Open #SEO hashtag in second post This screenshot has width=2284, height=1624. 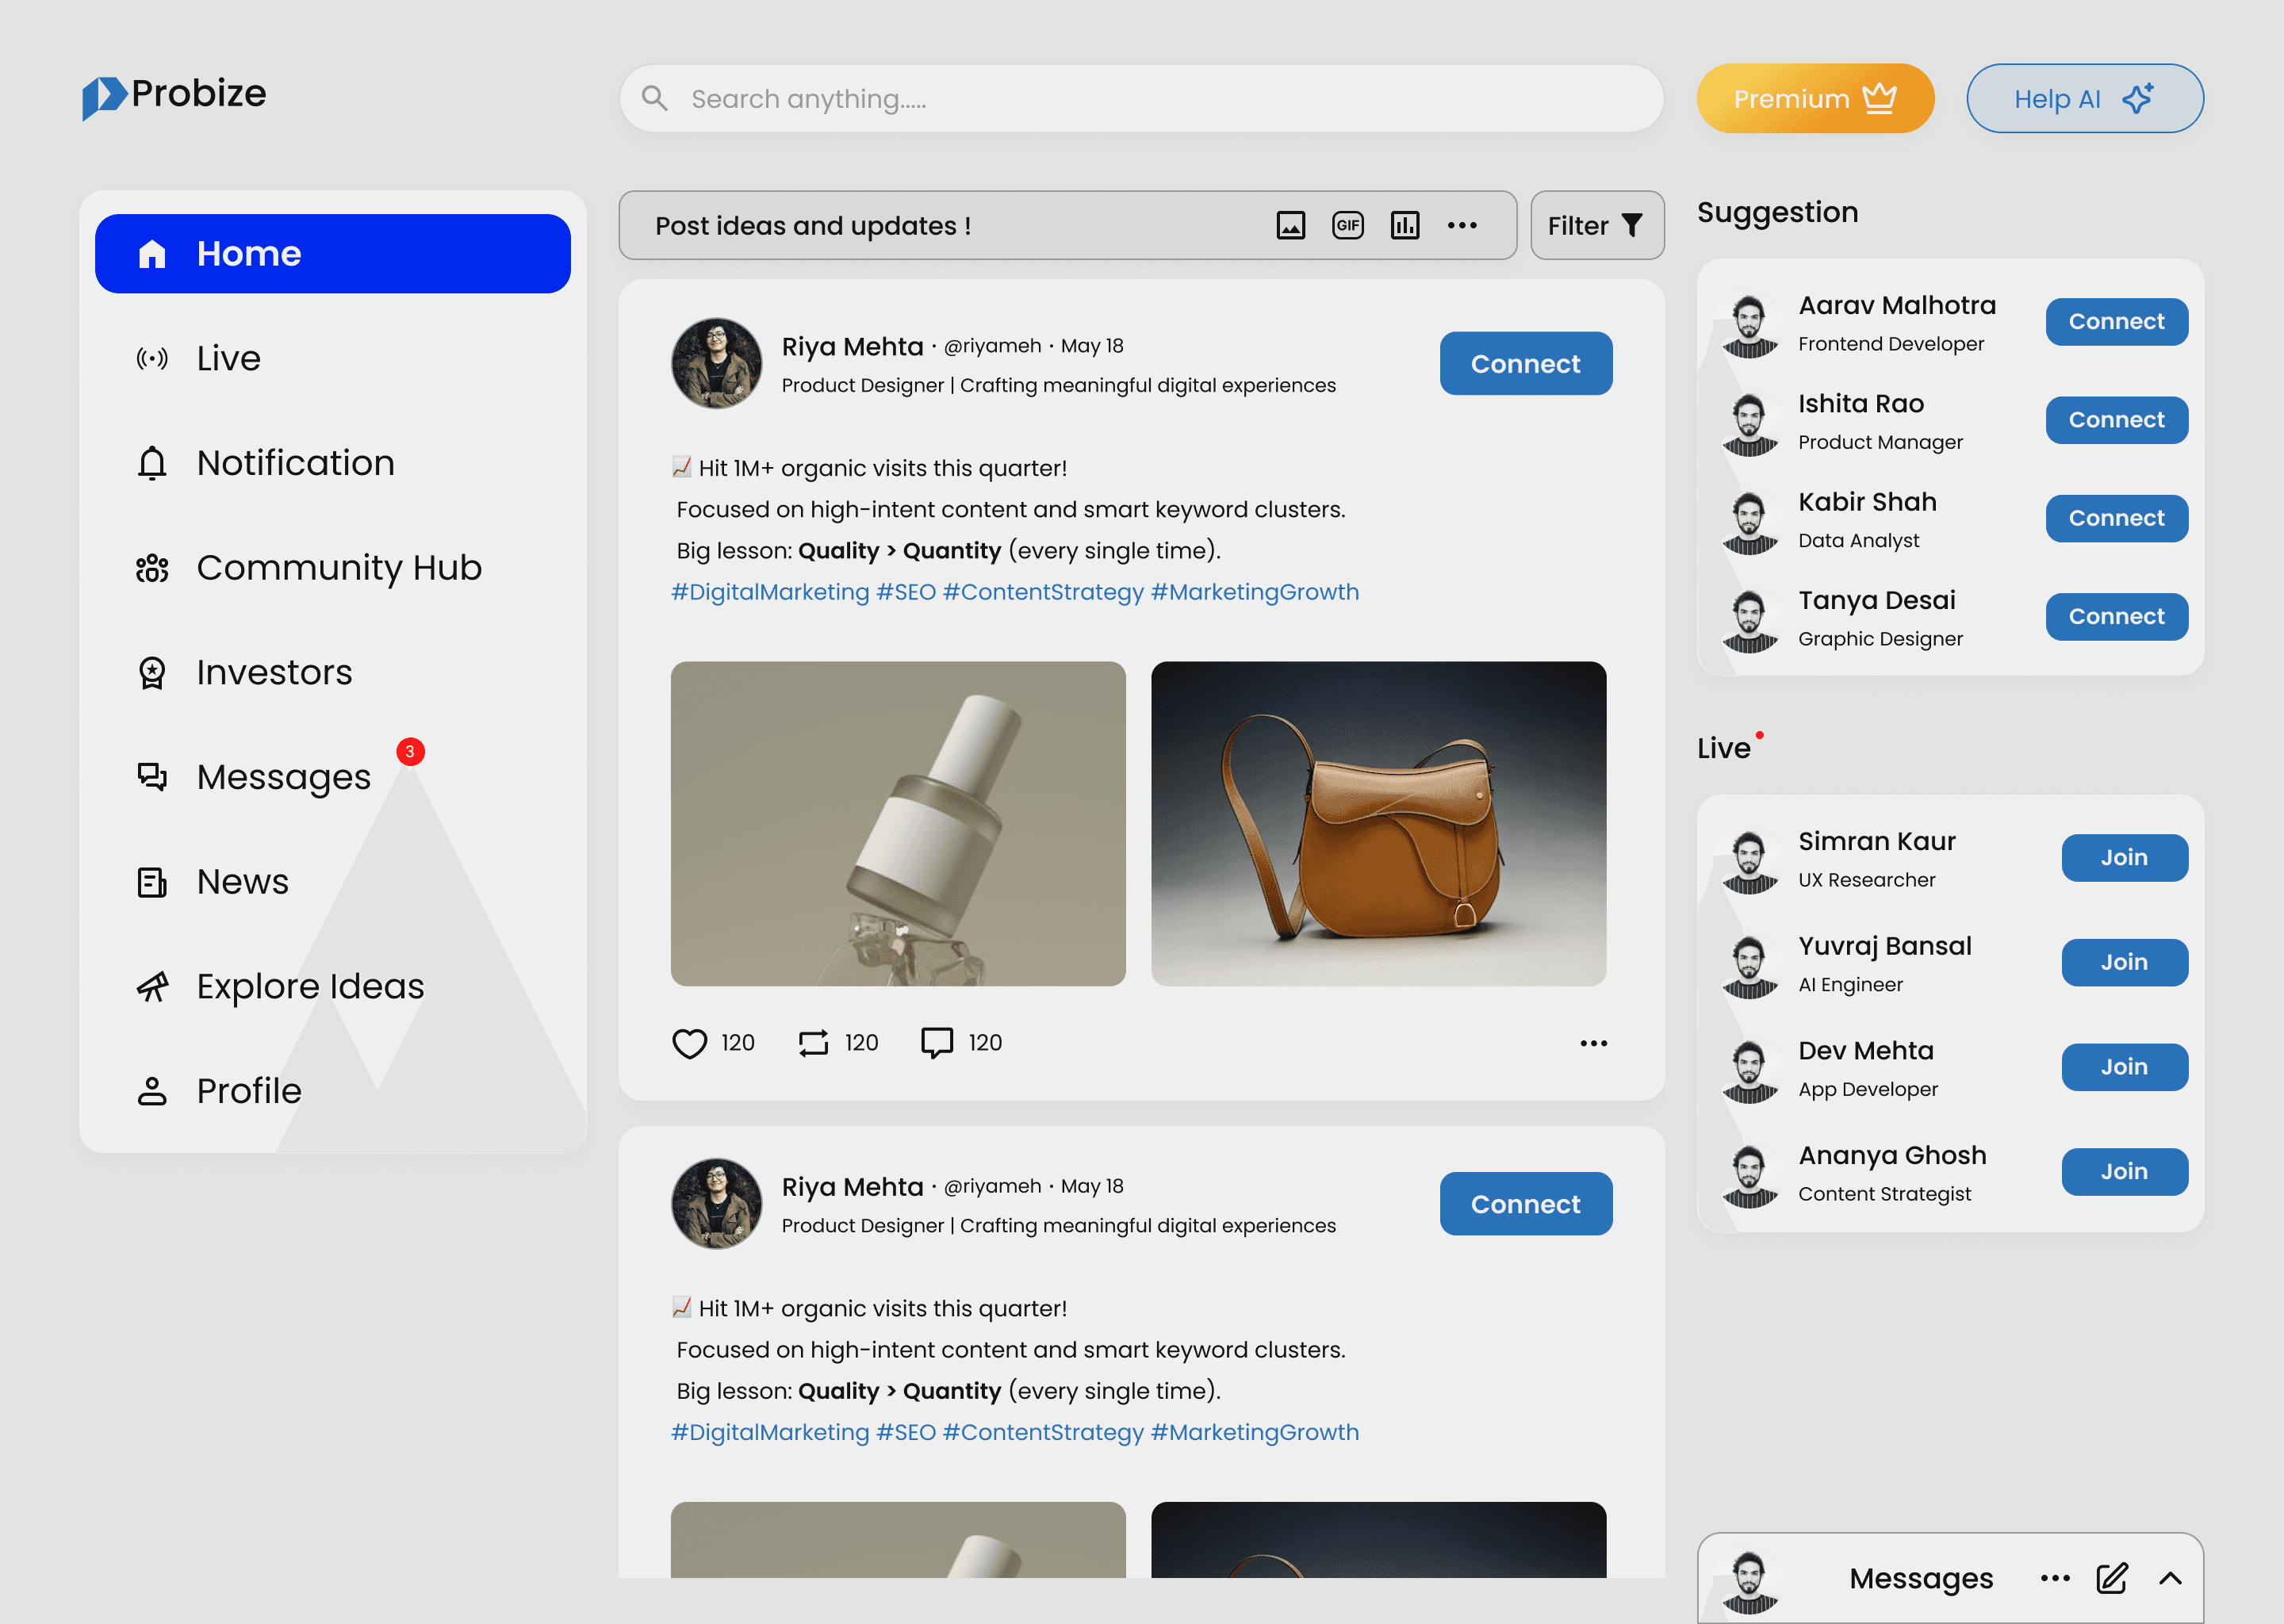click(x=906, y=1432)
